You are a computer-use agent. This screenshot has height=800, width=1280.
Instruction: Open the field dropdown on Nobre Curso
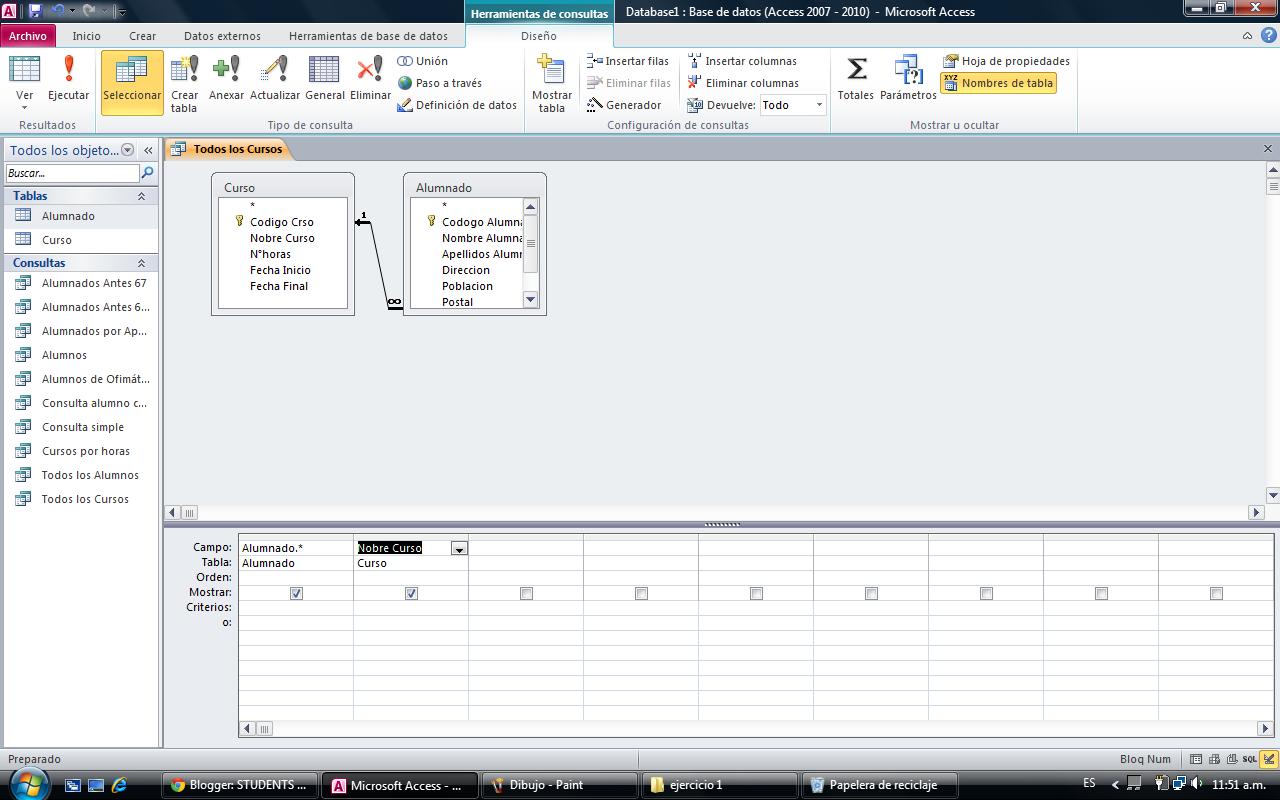[459, 548]
